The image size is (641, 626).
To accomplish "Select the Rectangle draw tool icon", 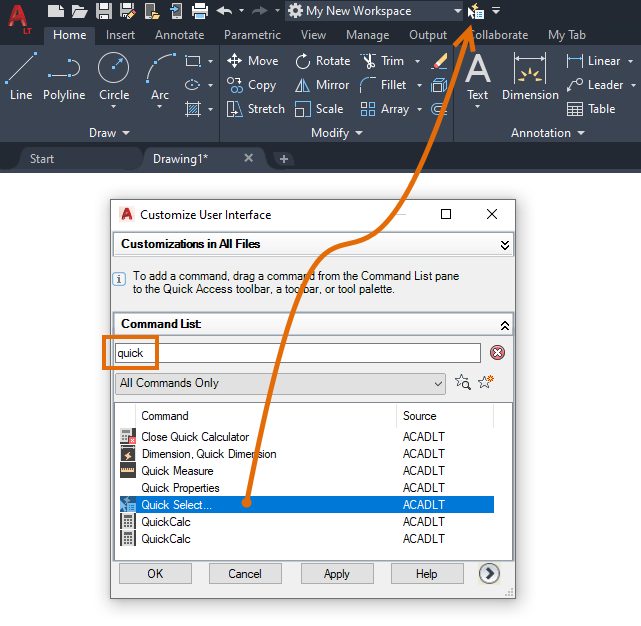I will click(193, 61).
